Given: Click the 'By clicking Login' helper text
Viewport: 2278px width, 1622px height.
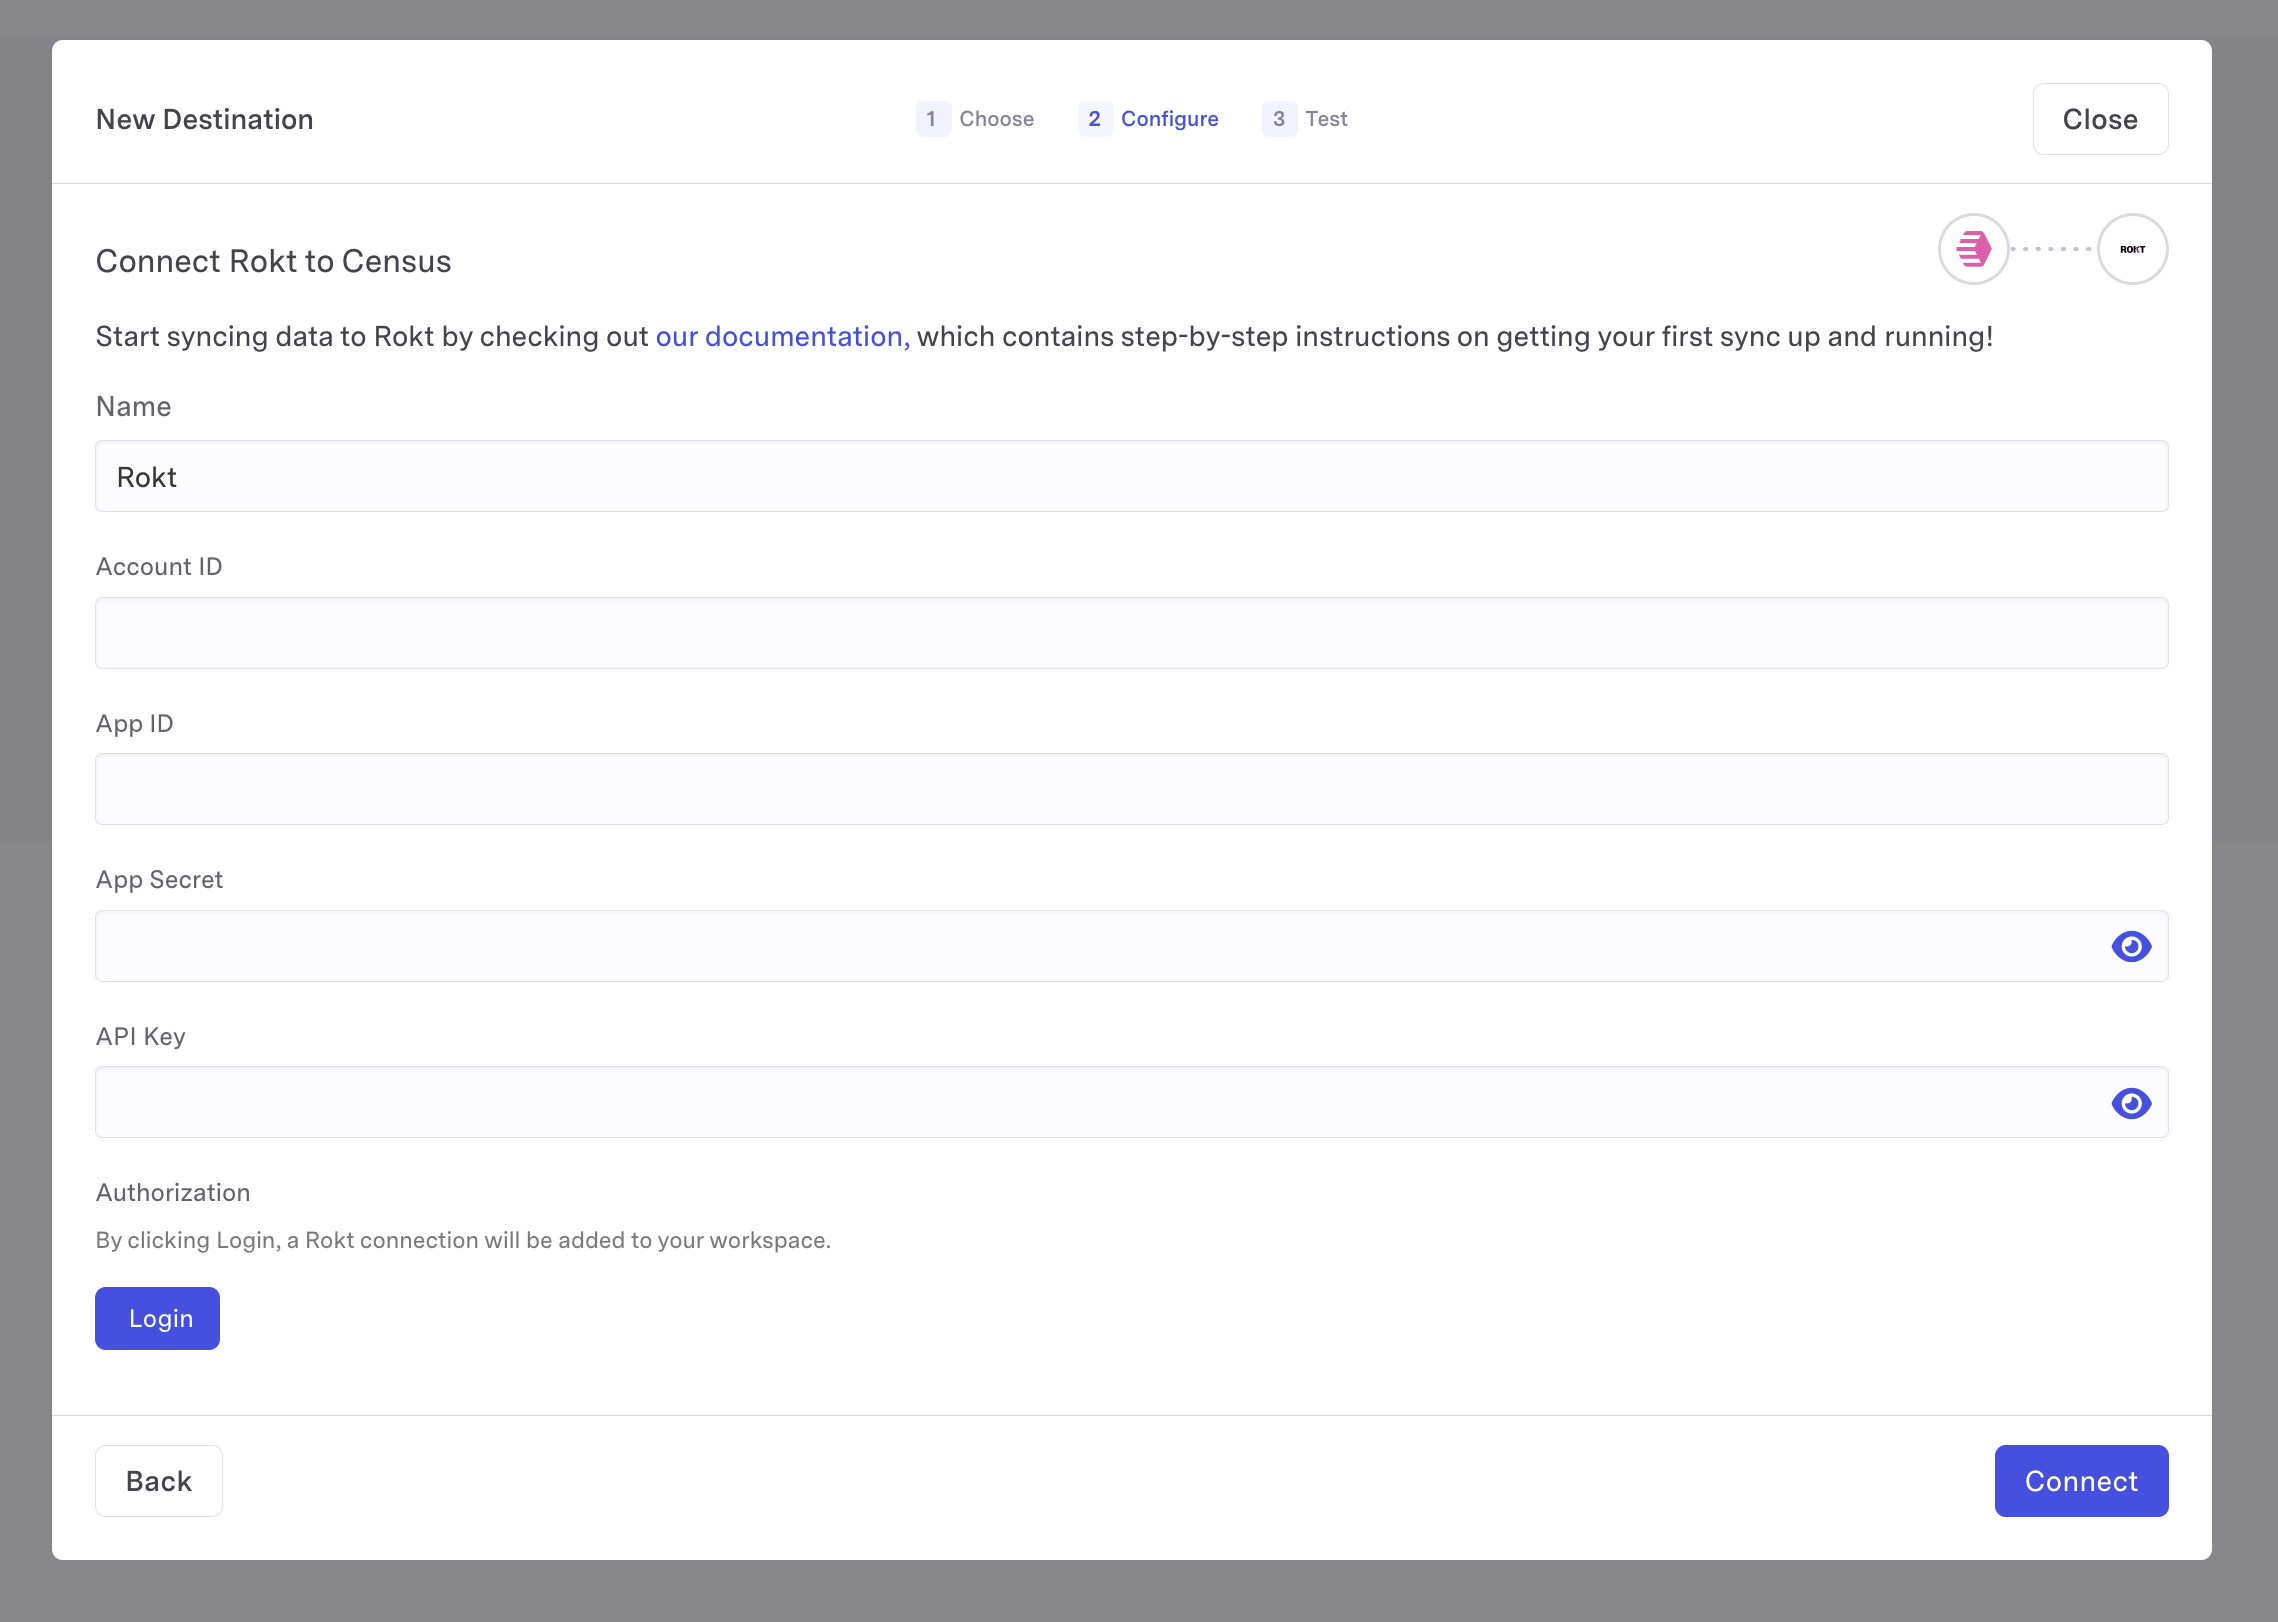Looking at the screenshot, I should [x=463, y=1240].
